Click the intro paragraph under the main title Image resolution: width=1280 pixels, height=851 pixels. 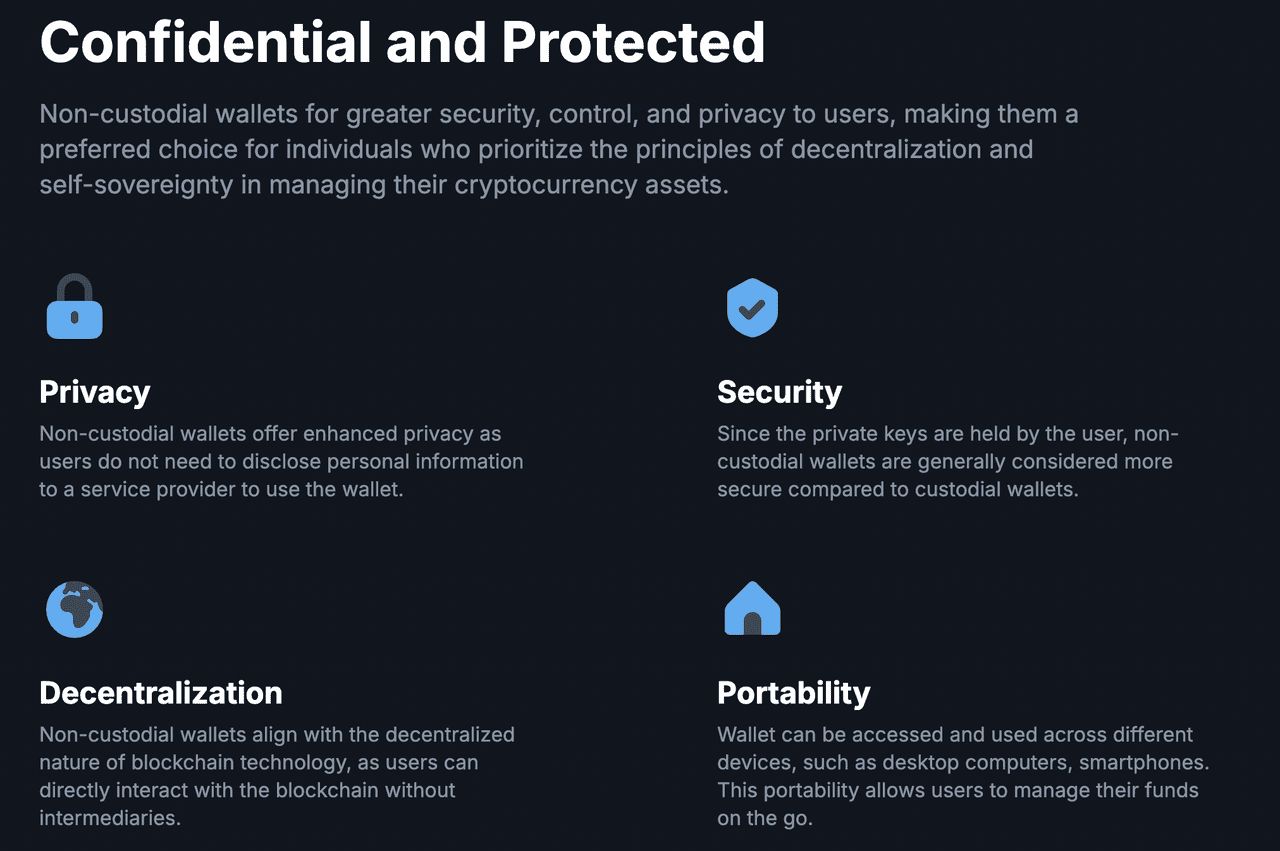point(558,150)
